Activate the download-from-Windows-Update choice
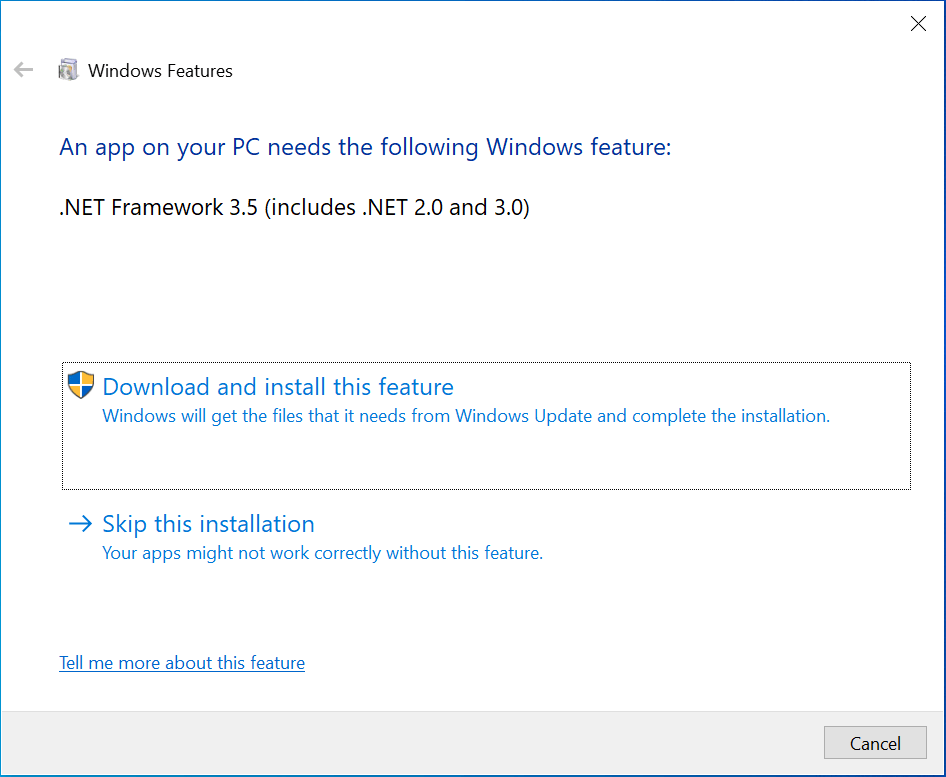Viewport: 946px width, 777px height. click(x=278, y=386)
